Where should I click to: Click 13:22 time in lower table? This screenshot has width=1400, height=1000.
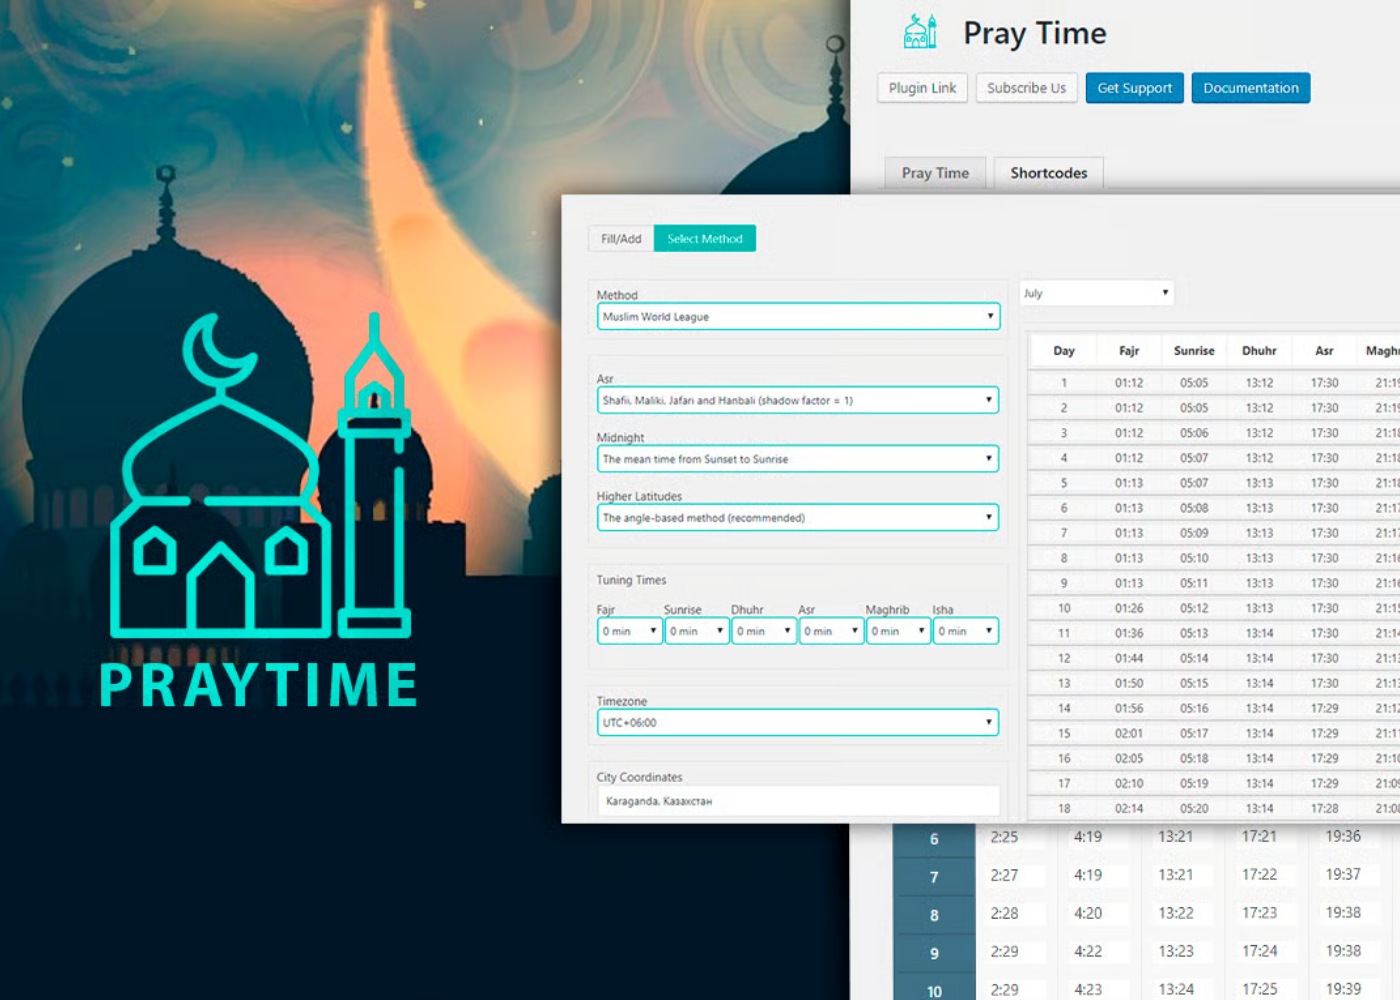(x=1176, y=913)
